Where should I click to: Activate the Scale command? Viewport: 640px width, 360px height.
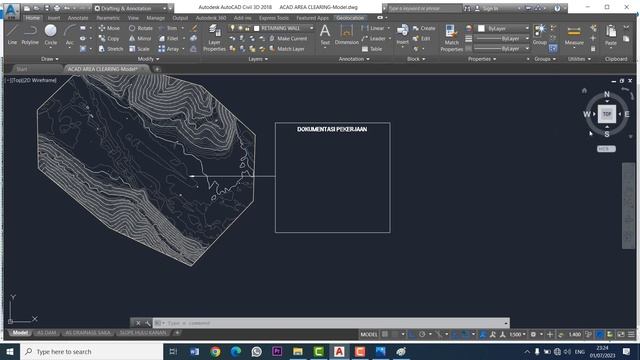(x=139, y=49)
